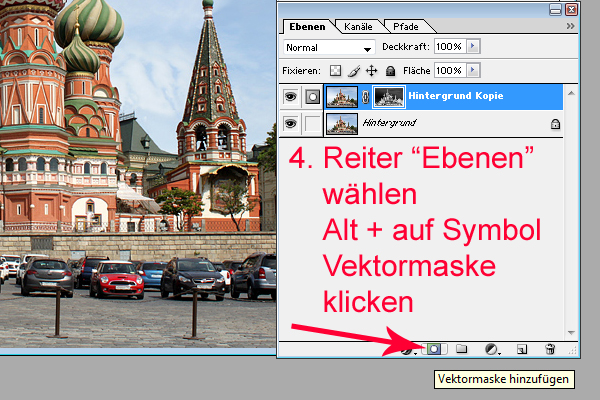This screenshot has height=400, width=600.
Task: Click the Deckkraft 100% input field
Action: (450, 46)
